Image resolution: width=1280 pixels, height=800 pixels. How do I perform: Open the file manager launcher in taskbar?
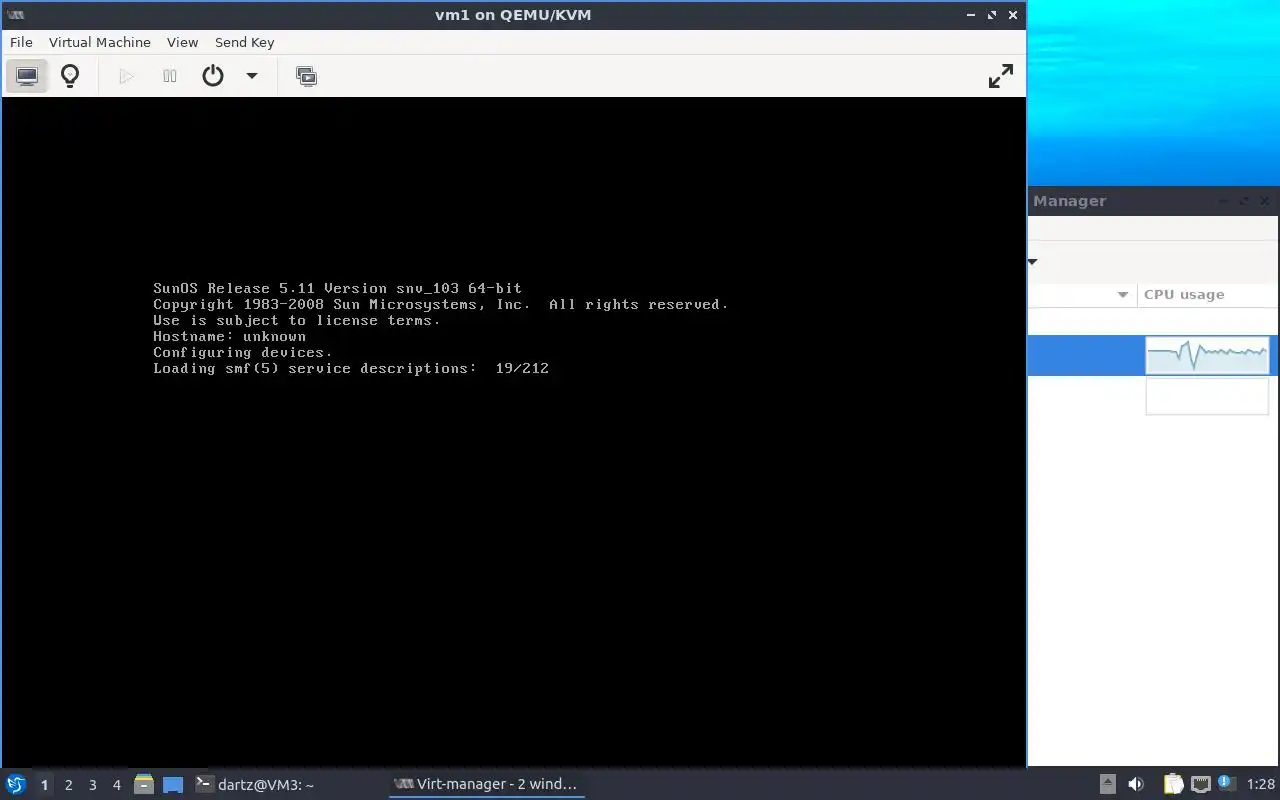[x=144, y=785]
